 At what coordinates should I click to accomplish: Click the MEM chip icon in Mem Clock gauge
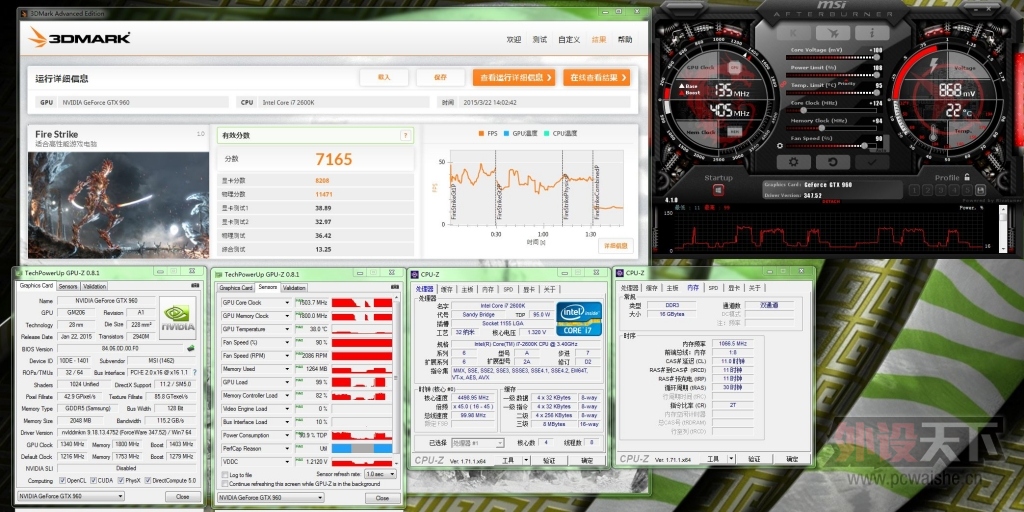click(734, 131)
